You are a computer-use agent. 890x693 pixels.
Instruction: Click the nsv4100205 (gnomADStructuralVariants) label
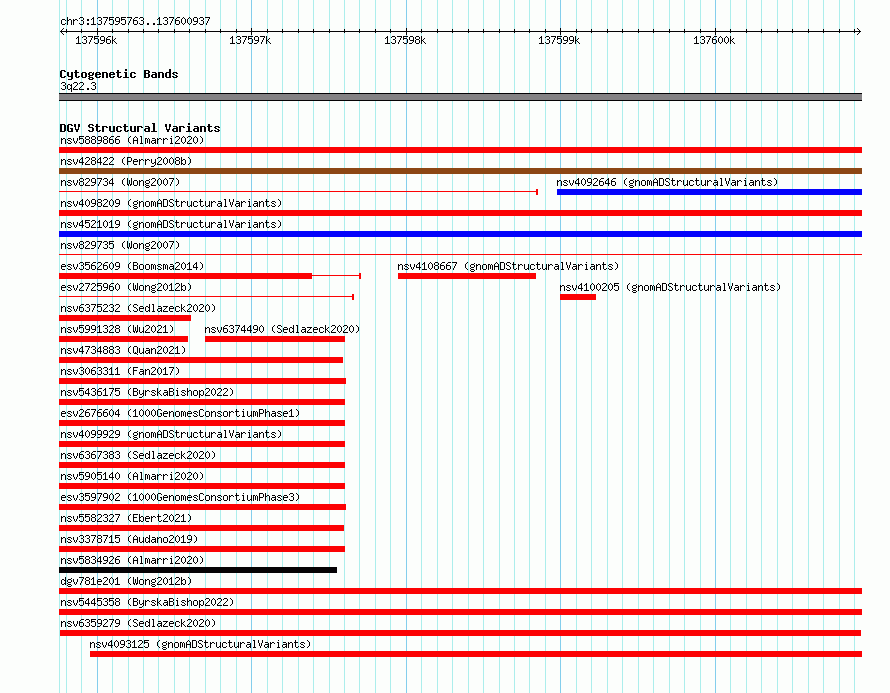[x=670, y=287]
